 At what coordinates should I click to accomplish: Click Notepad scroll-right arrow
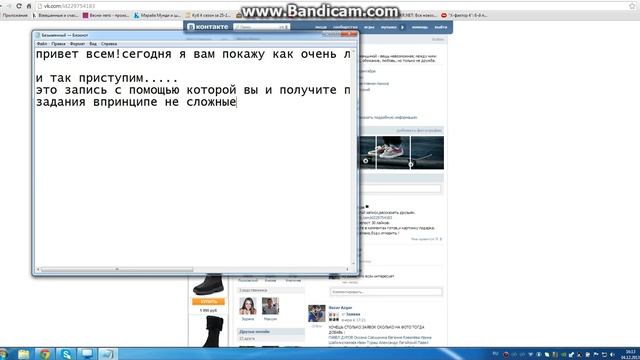point(347,269)
